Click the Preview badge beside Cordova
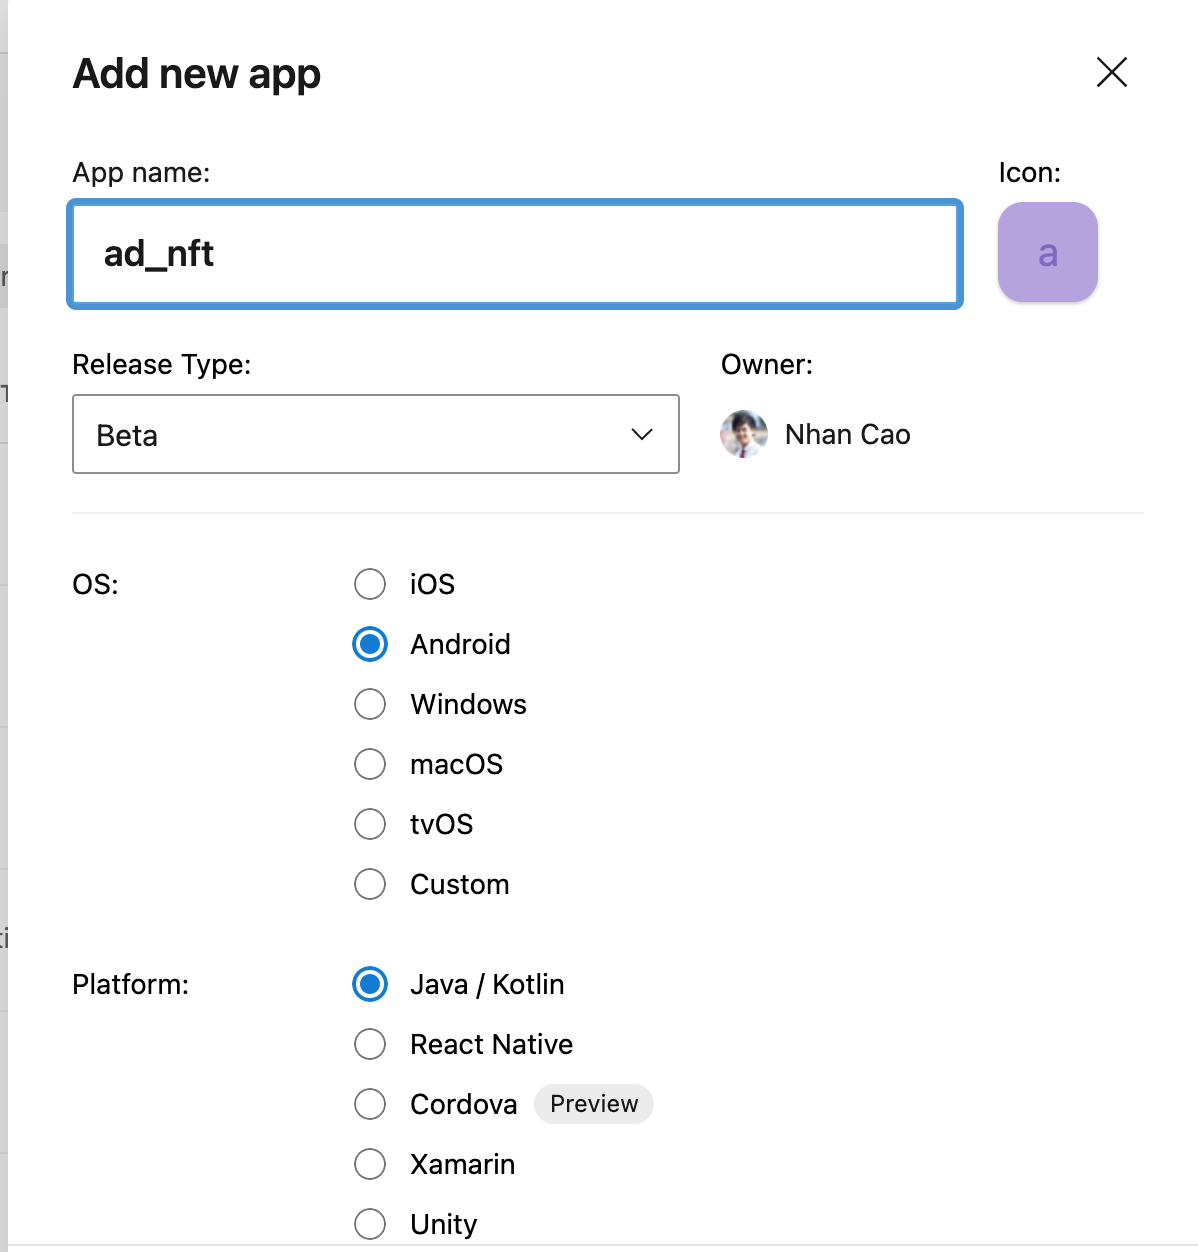The image size is (1198, 1252). [x=594, y=1104]
